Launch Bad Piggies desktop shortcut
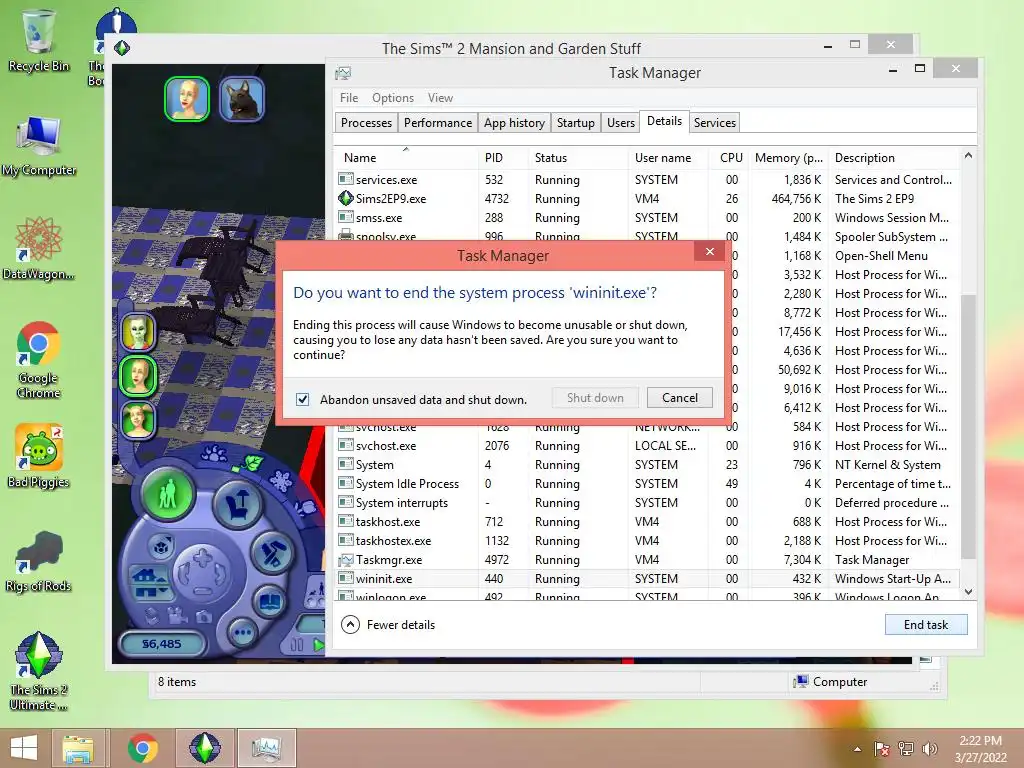The height and width of the screenshot is (768, 1024). tap(39, 456)
